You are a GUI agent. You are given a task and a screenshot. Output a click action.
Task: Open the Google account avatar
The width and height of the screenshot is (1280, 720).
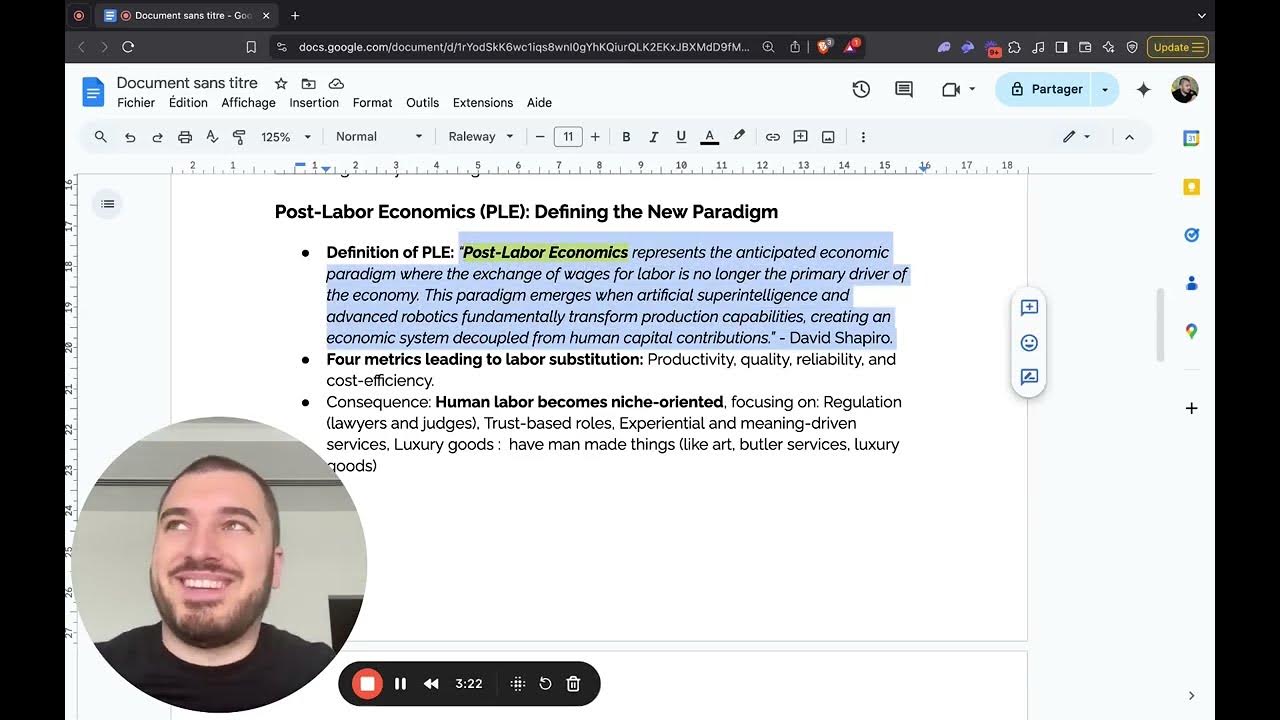1185,89
